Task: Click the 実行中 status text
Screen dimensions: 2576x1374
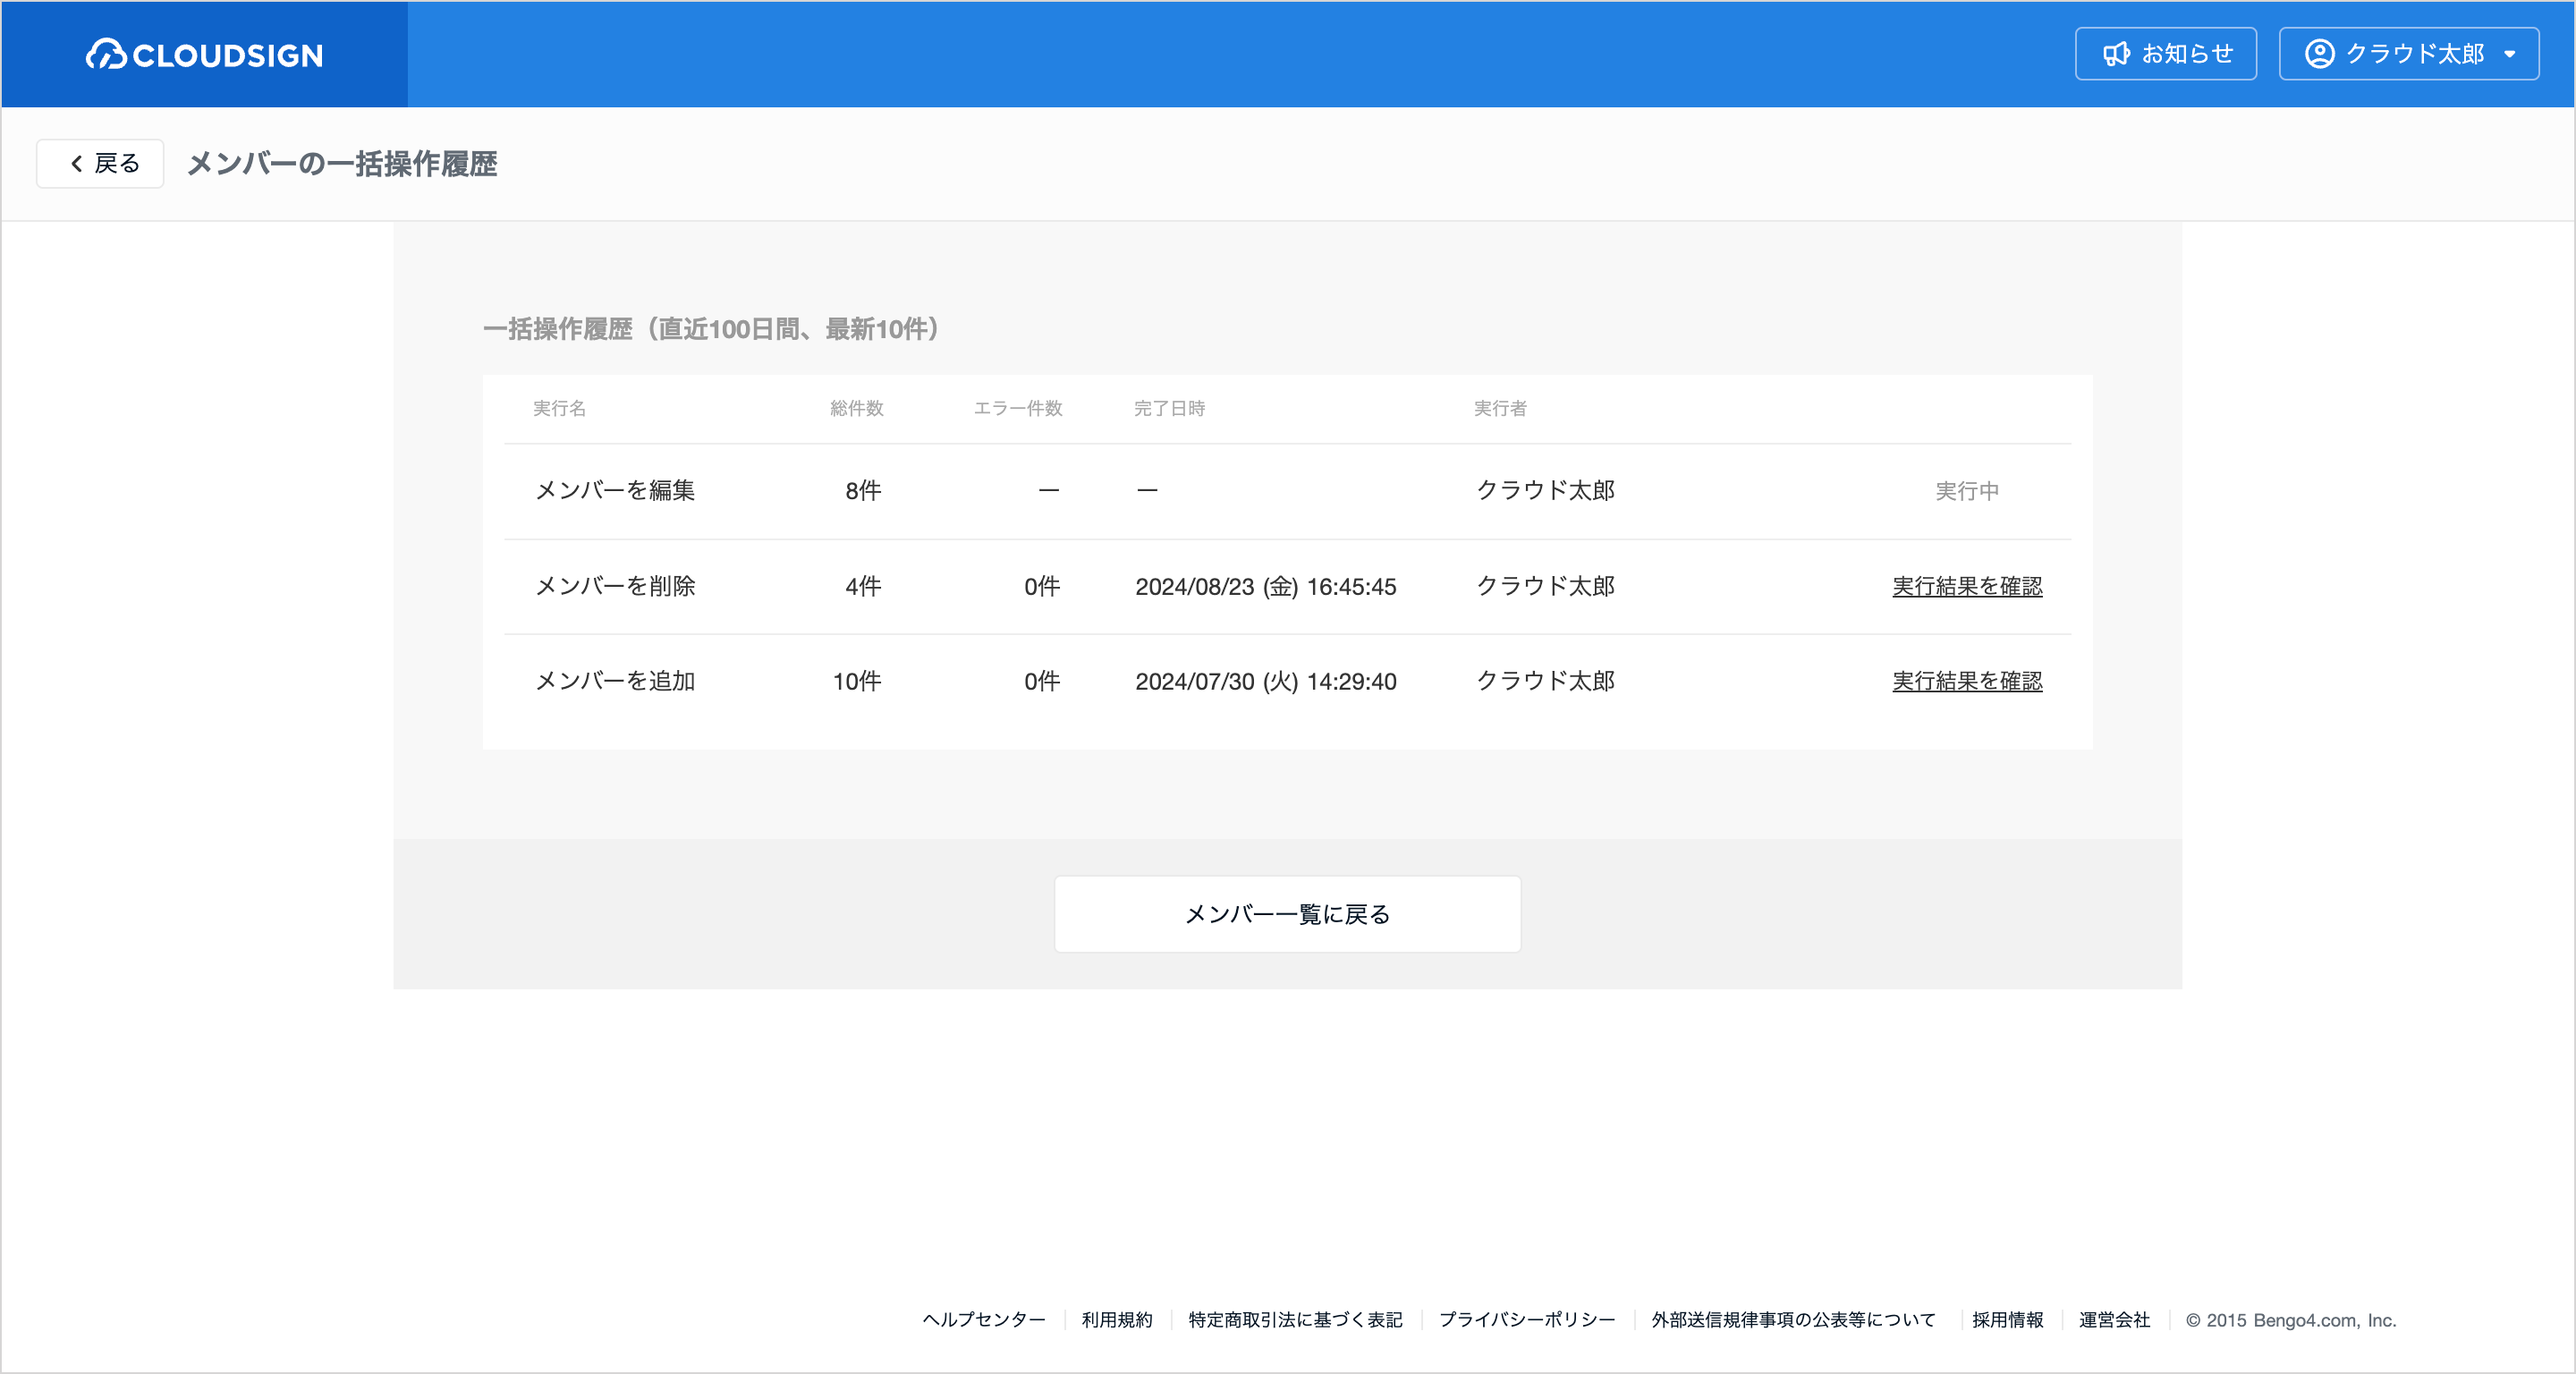Action: (x=1967, y=491)
